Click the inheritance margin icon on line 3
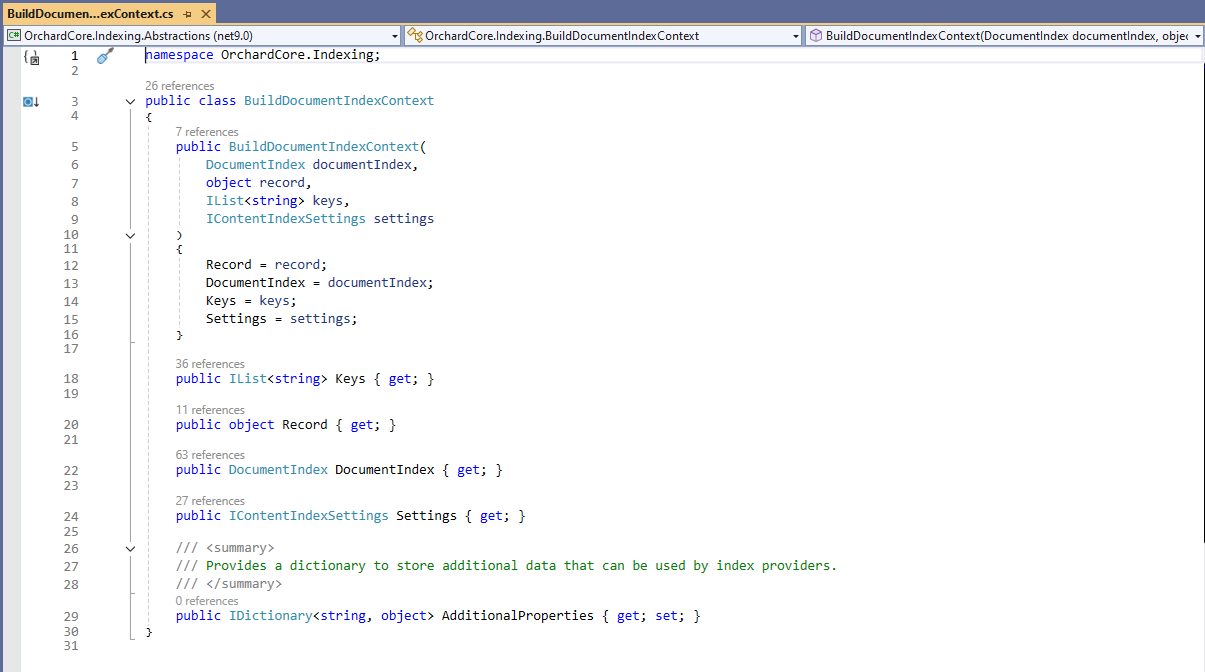Screen dimensions: 1205x672 [31, 102]
